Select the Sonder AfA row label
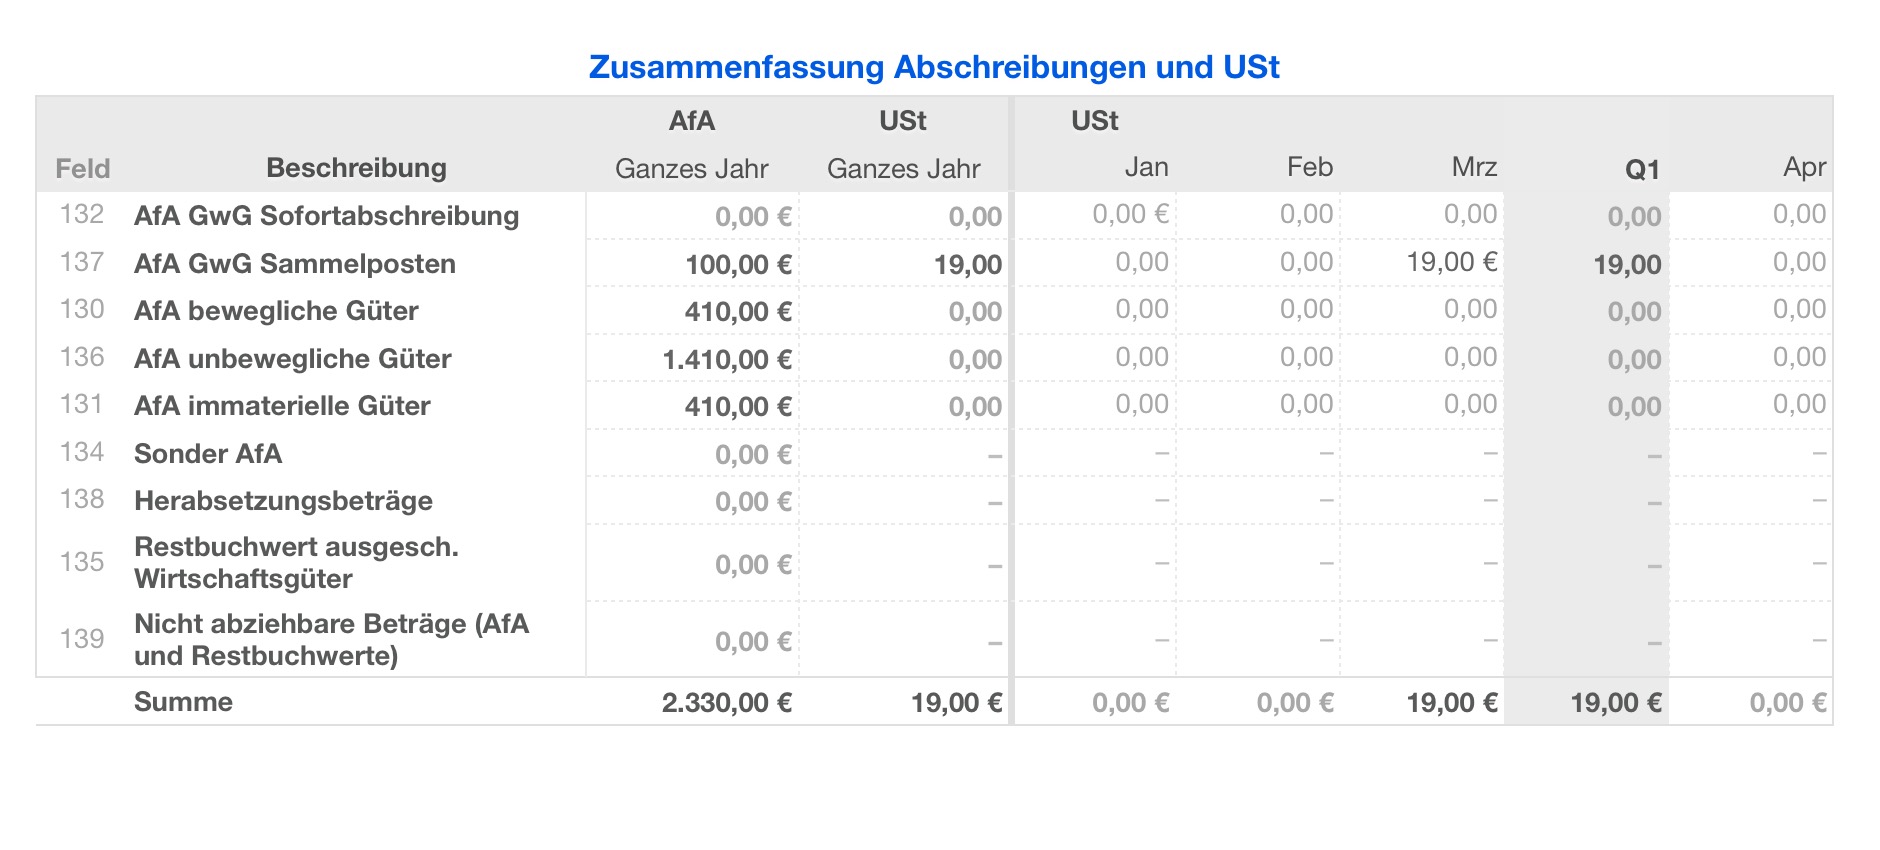Image resolution: width=1880 pixels, height=850 pixels. pos(208,454)
